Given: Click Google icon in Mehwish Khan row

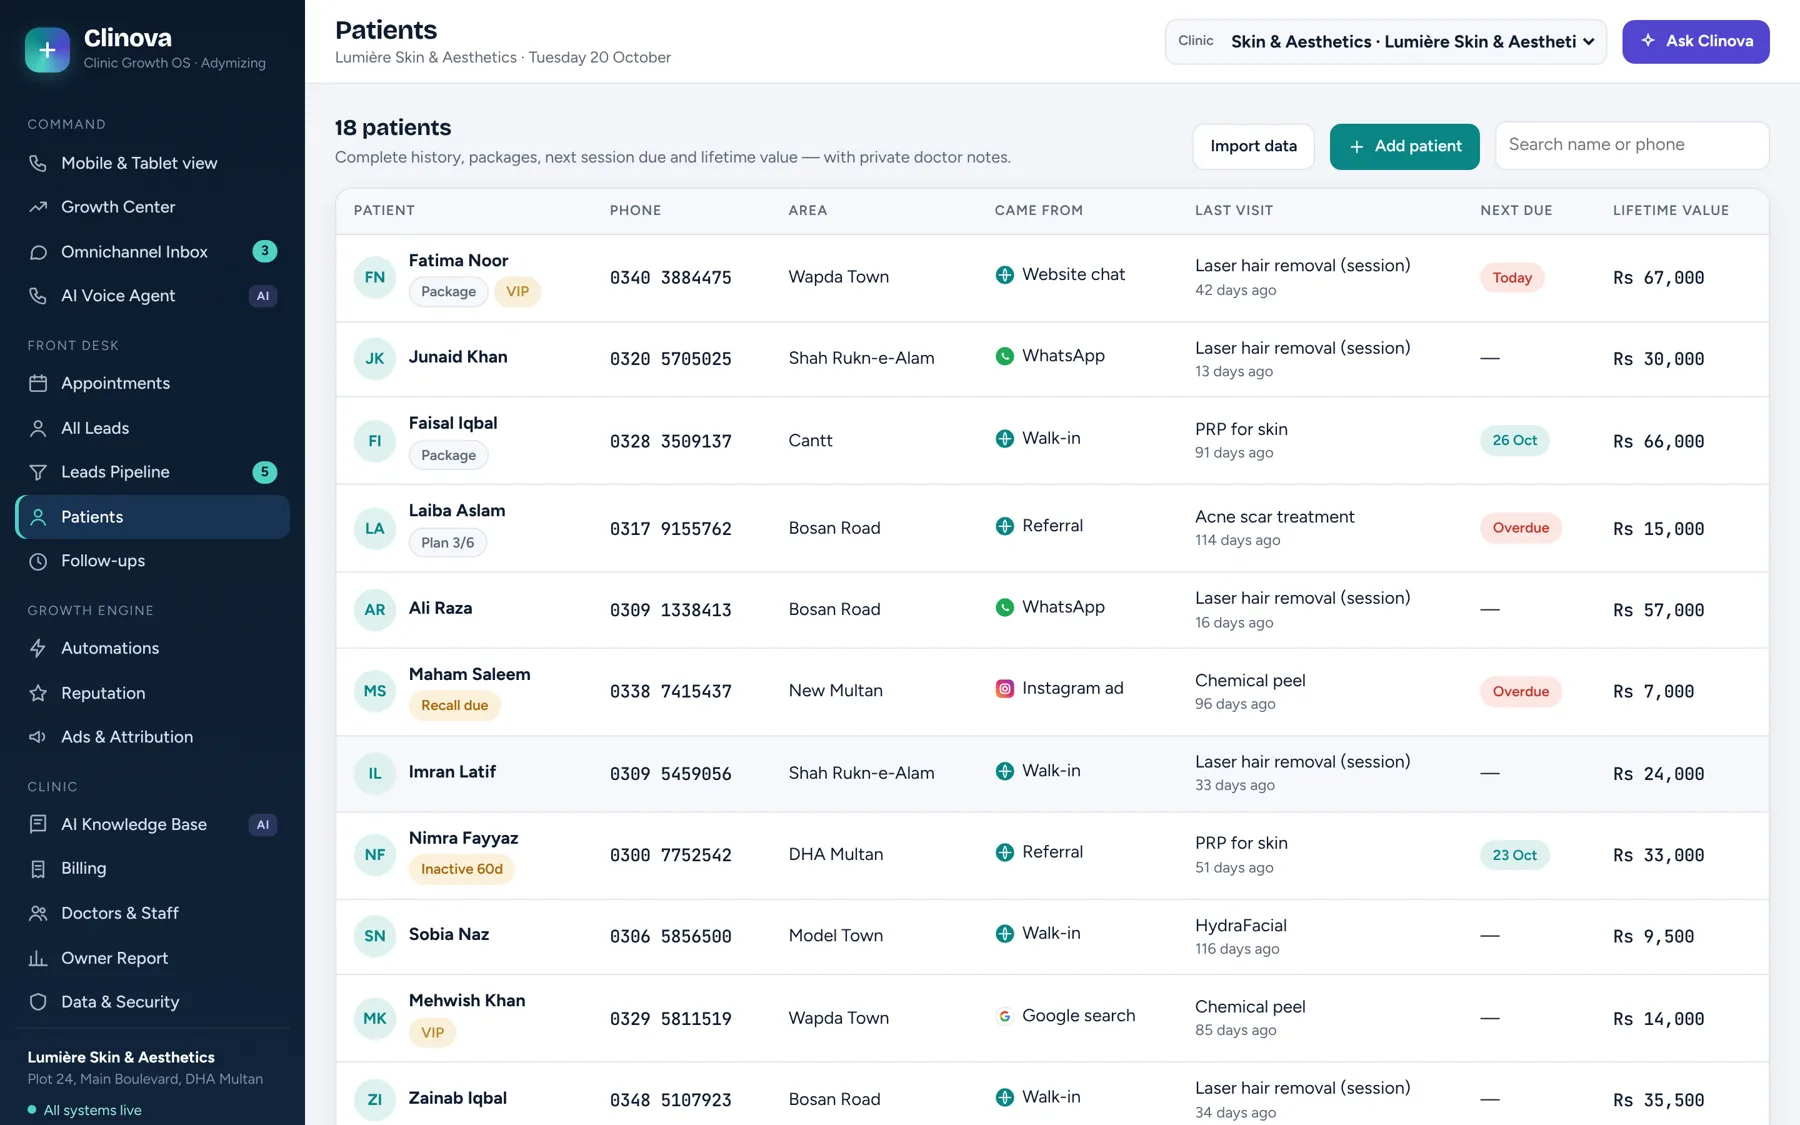Looking at the screenshot, I should click(1004, 1016).
